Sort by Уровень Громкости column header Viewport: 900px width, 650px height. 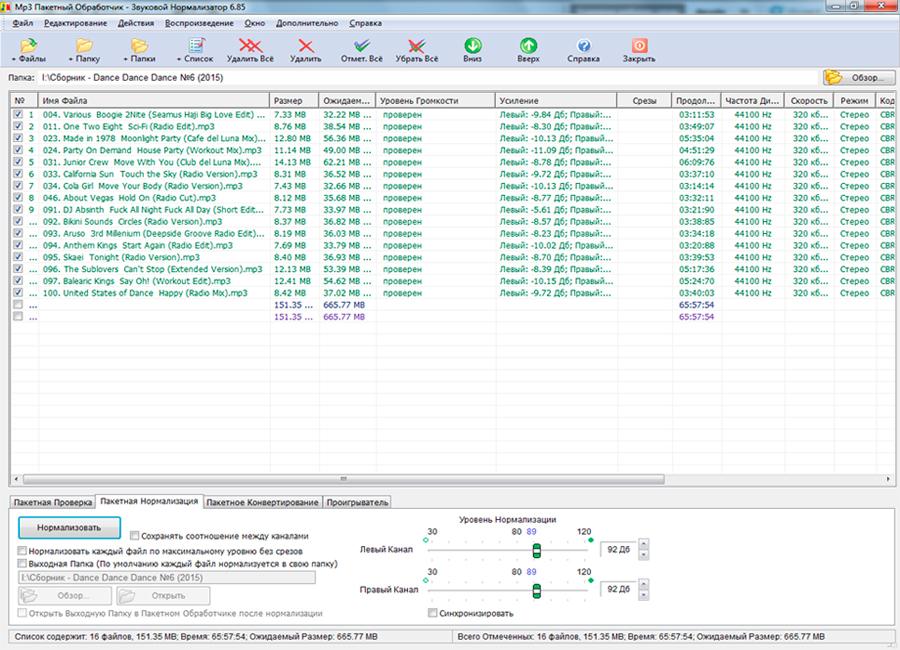pyautogui.click(x=435, y=100)
